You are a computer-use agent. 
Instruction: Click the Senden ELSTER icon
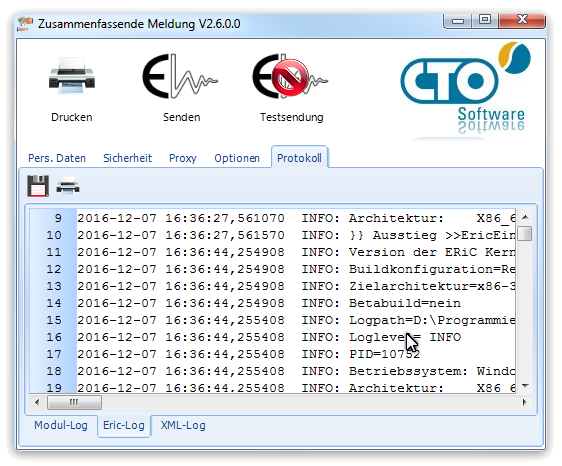pos(180,76)
